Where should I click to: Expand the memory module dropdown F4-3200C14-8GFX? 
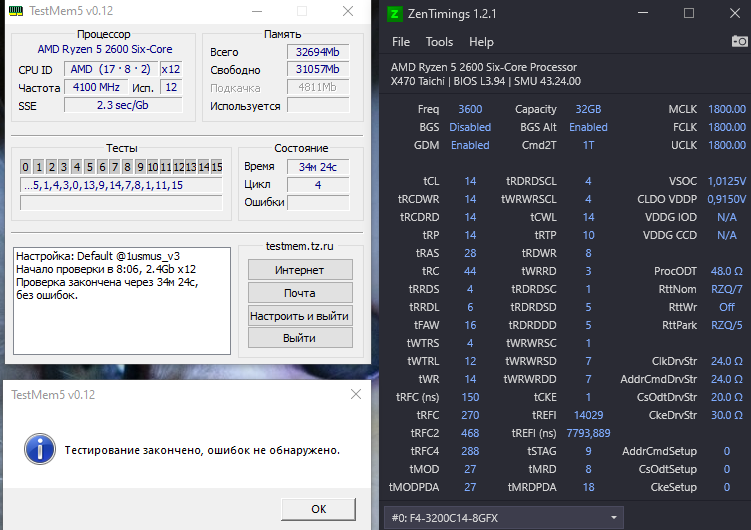[x=504, y=518]
